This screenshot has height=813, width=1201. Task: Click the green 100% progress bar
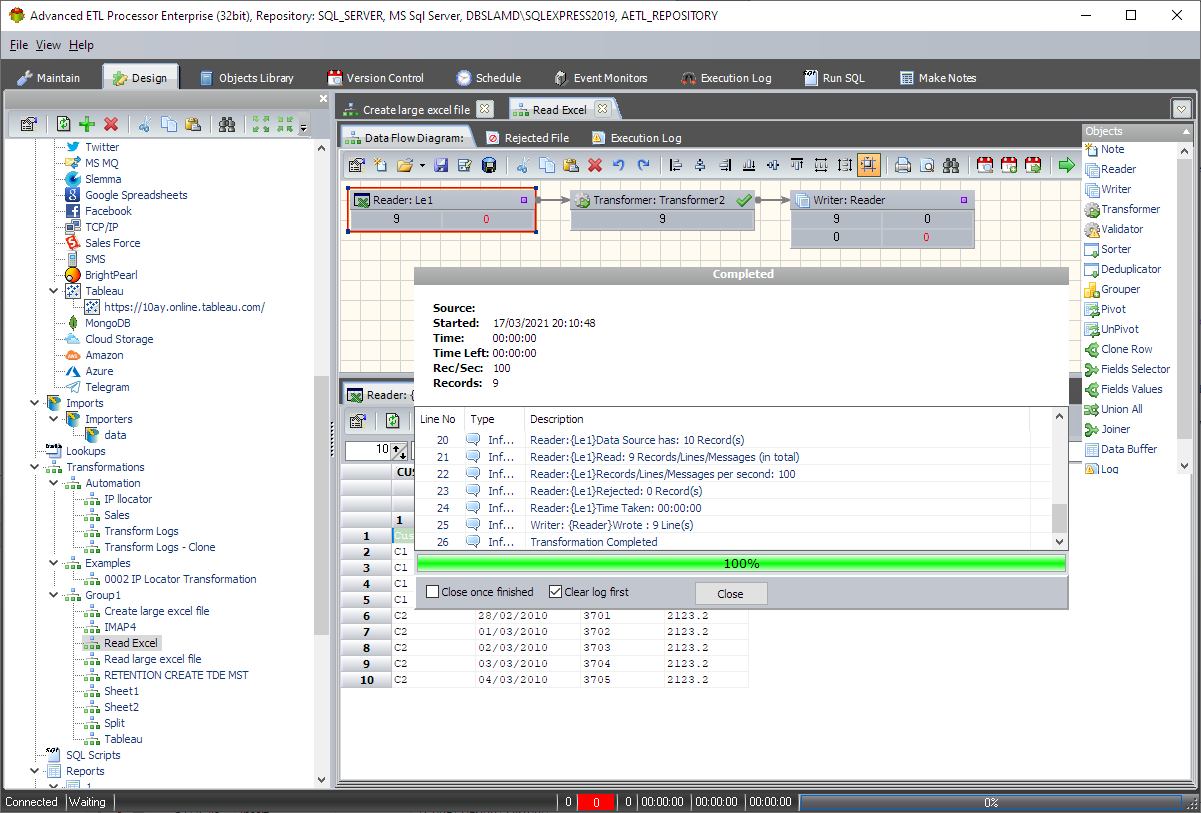coord(742,562)
